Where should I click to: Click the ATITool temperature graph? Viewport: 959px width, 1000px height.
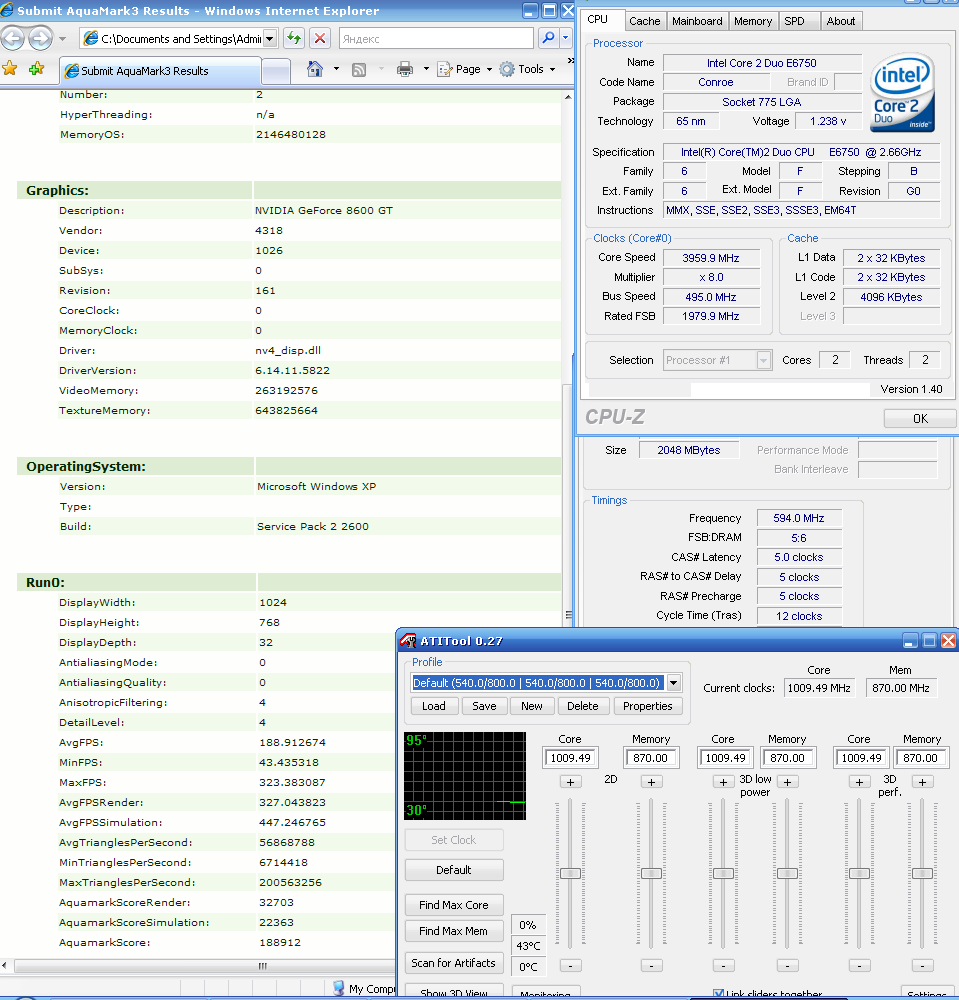point(465,776)
